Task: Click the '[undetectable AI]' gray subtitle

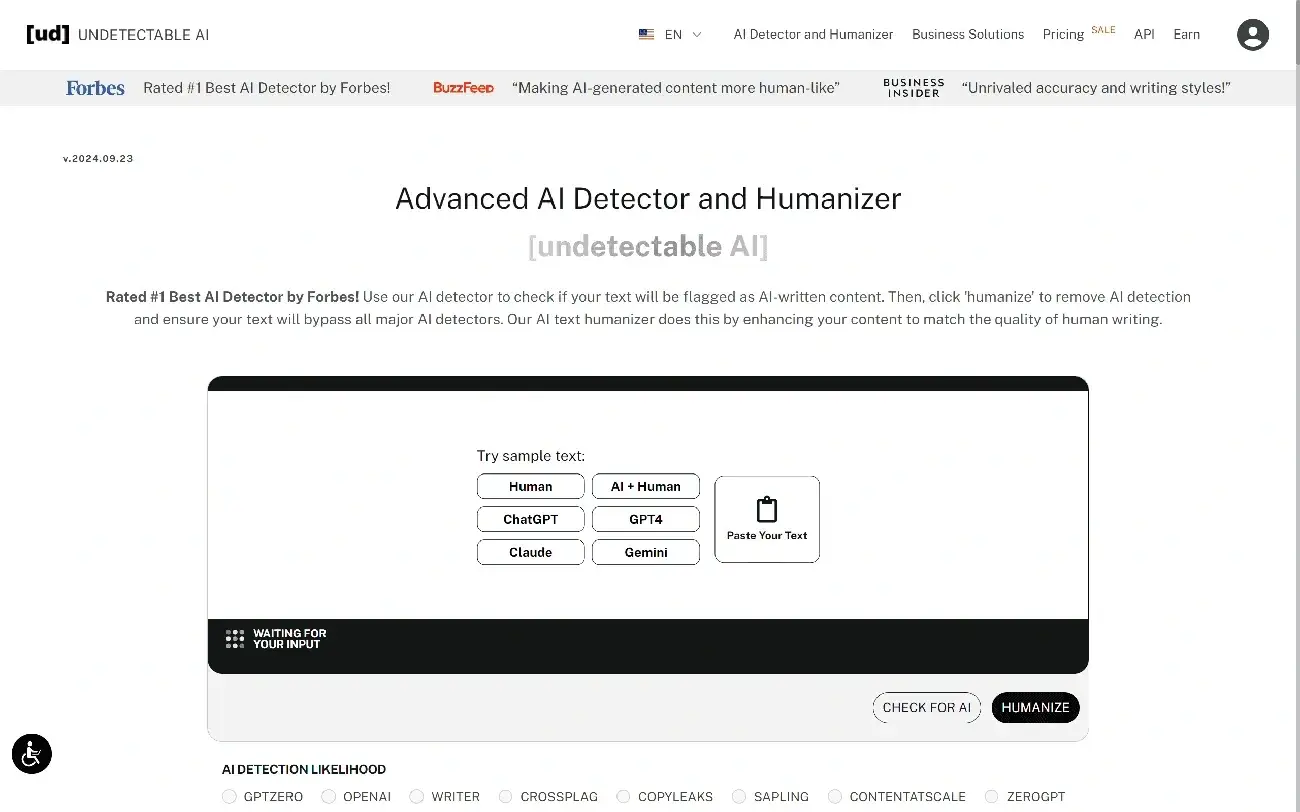Action: pos(648,246)
